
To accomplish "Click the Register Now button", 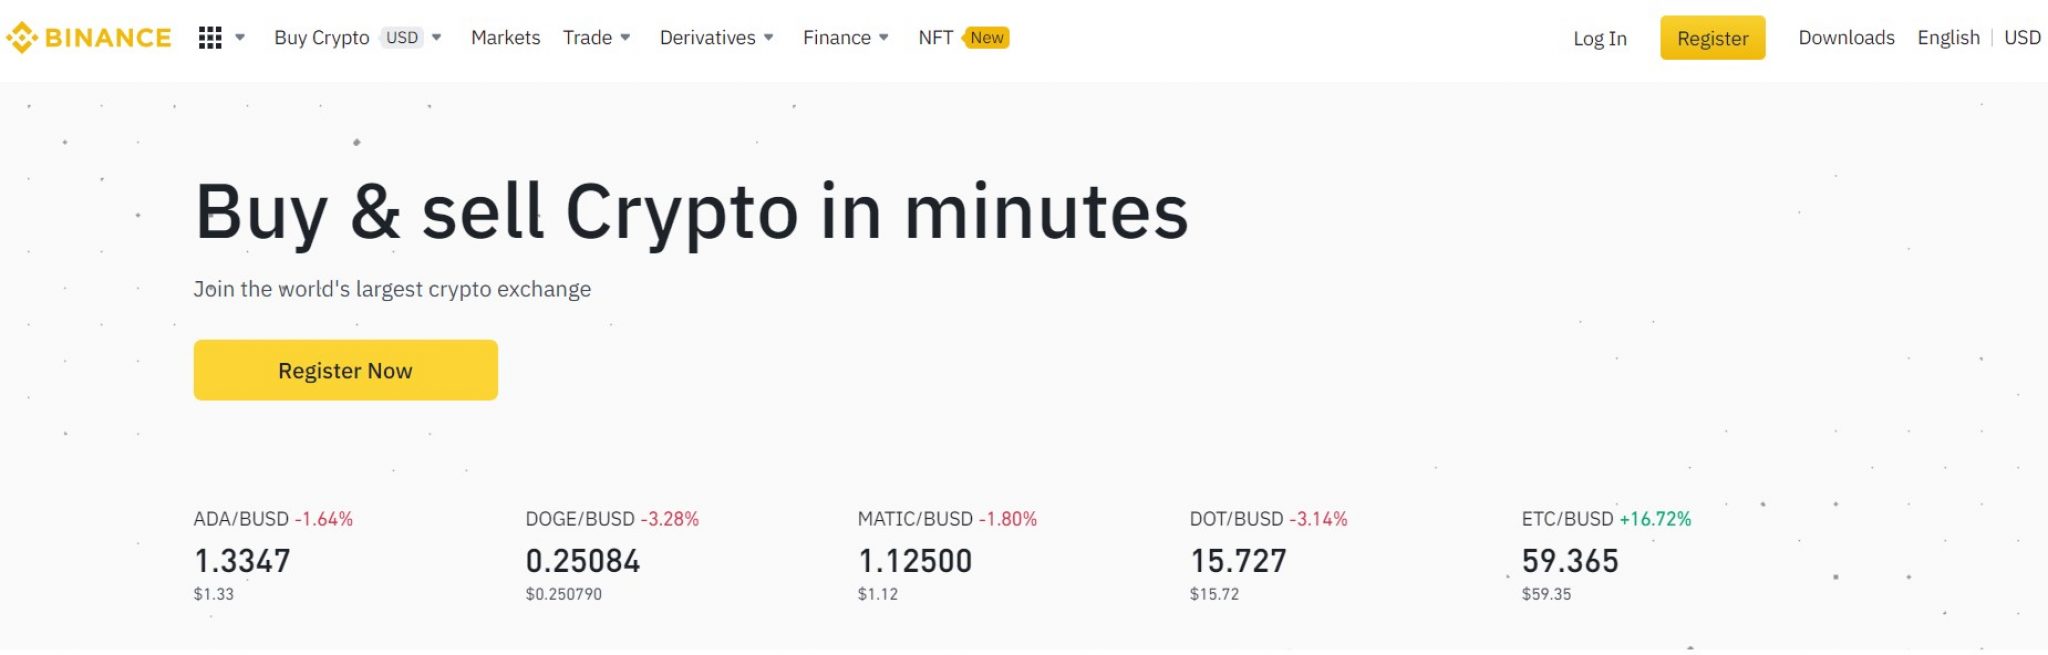I will (x=345, y=370).
